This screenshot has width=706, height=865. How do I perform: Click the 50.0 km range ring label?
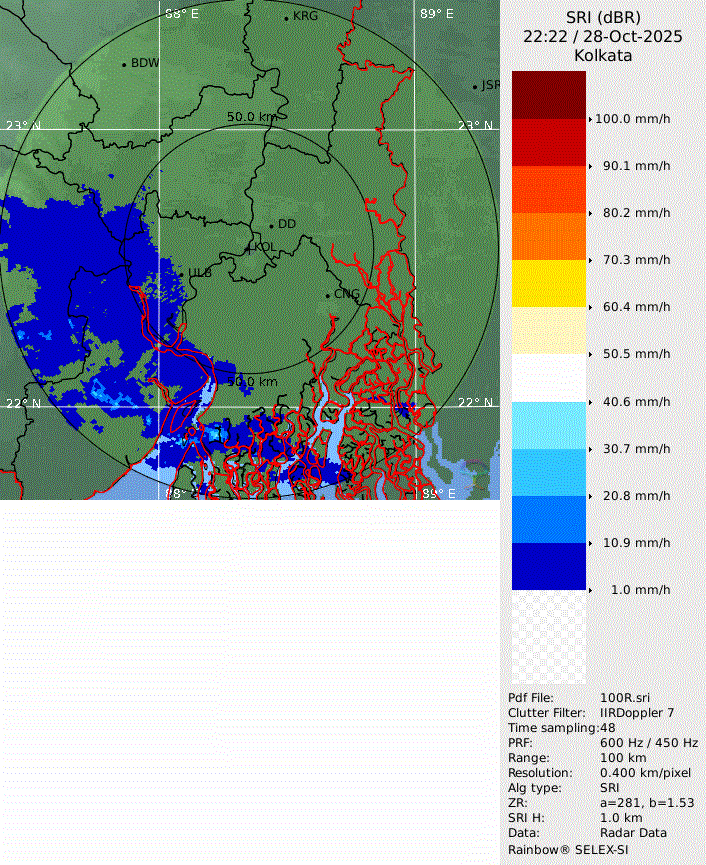(251, 117)
